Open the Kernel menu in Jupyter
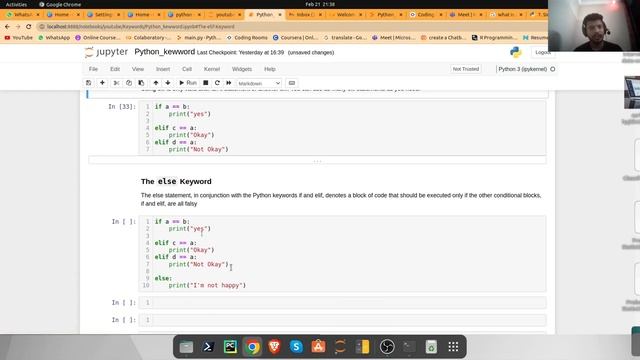Screen dimensions: 640x360 click(x=211, y=69)
